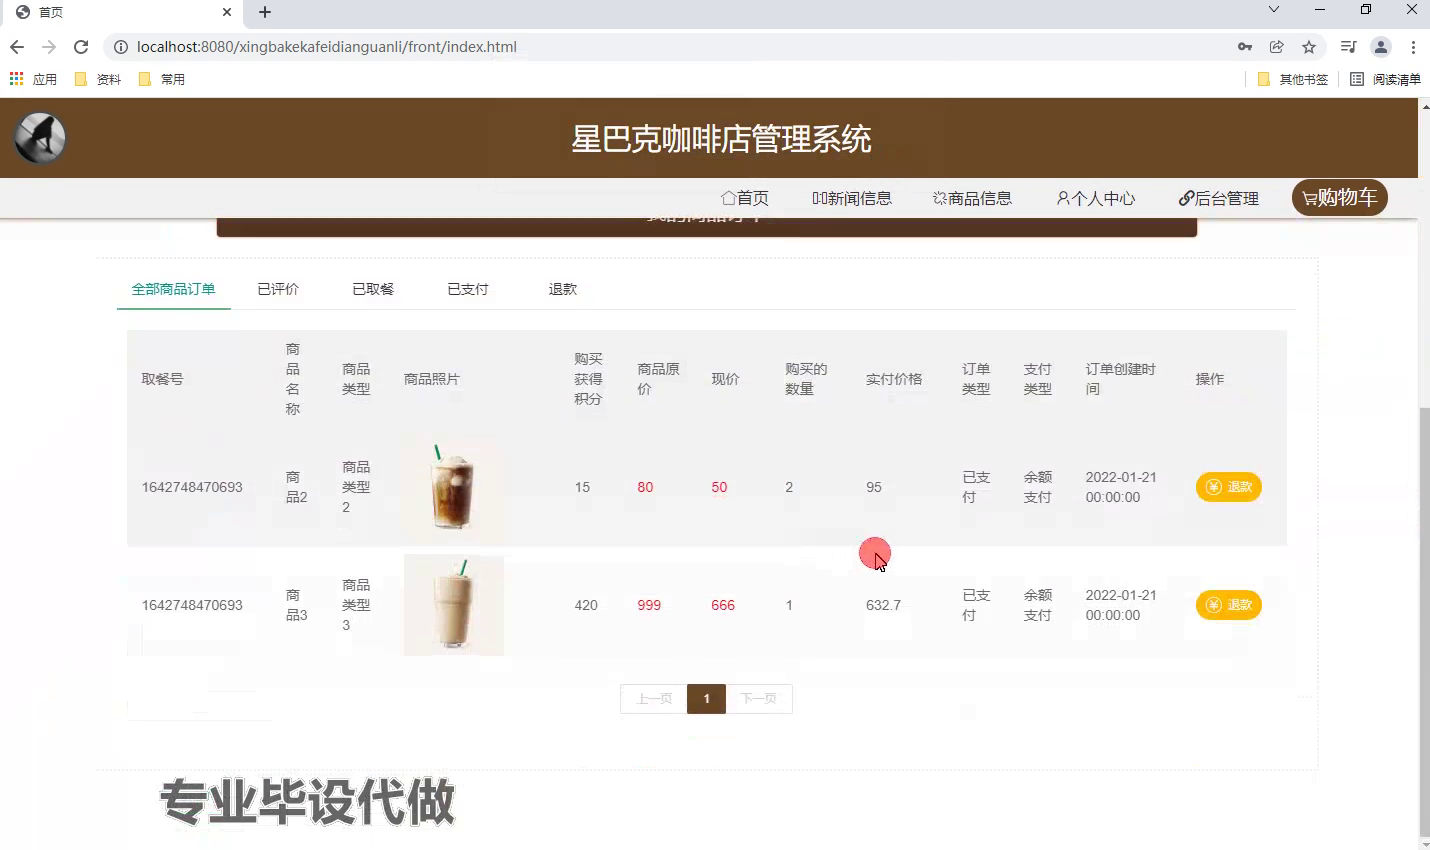Select the 全部商品订单 tab
Screen dimensions: 1430x850
click(174, 289)
